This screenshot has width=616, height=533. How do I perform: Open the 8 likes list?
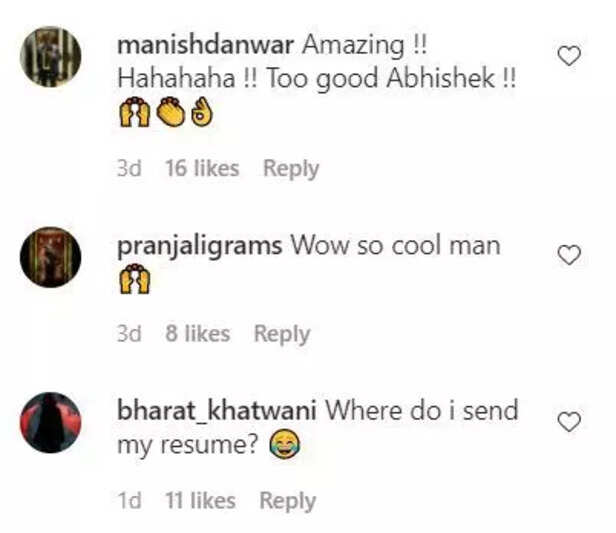pos(198,334)
